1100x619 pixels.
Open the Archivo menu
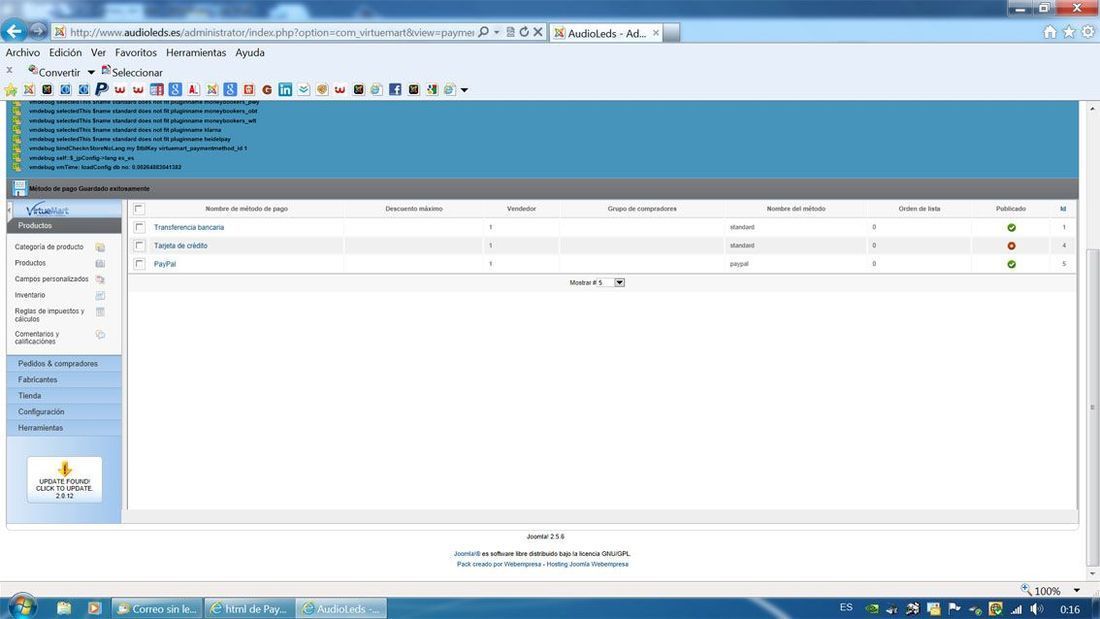pyautogui.click(x=22, y=53)
